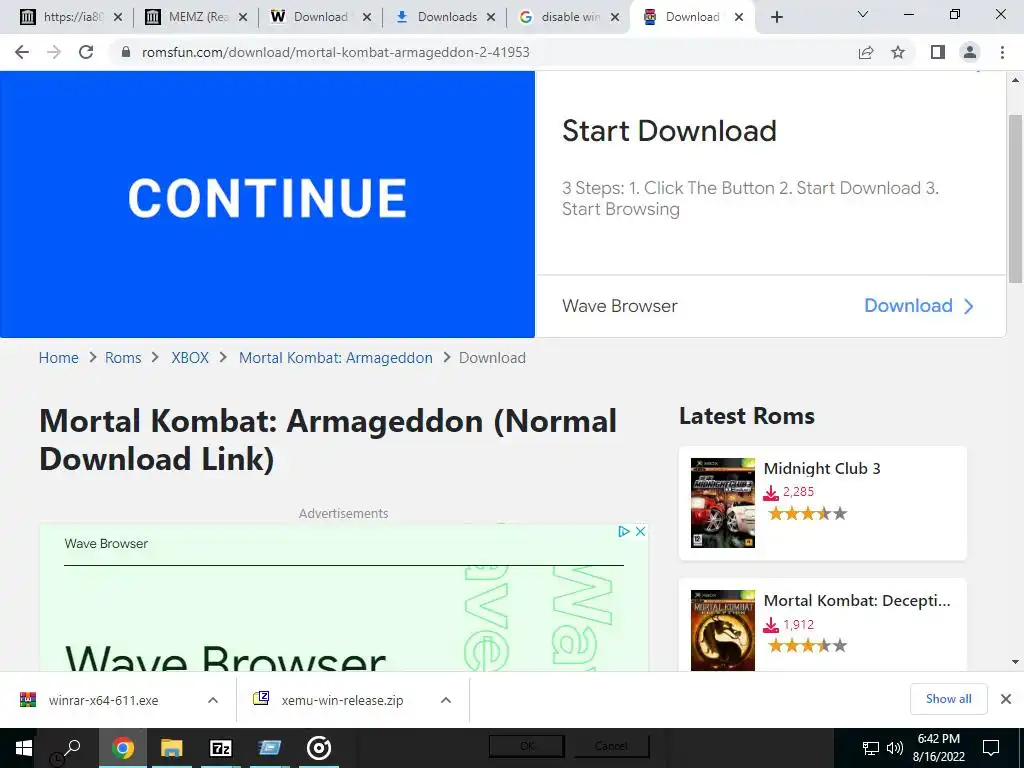The height and width of the screenshot is (768, 1024).
Task: Click the big blue CONTINUE button
Action: tap(267, 204)
